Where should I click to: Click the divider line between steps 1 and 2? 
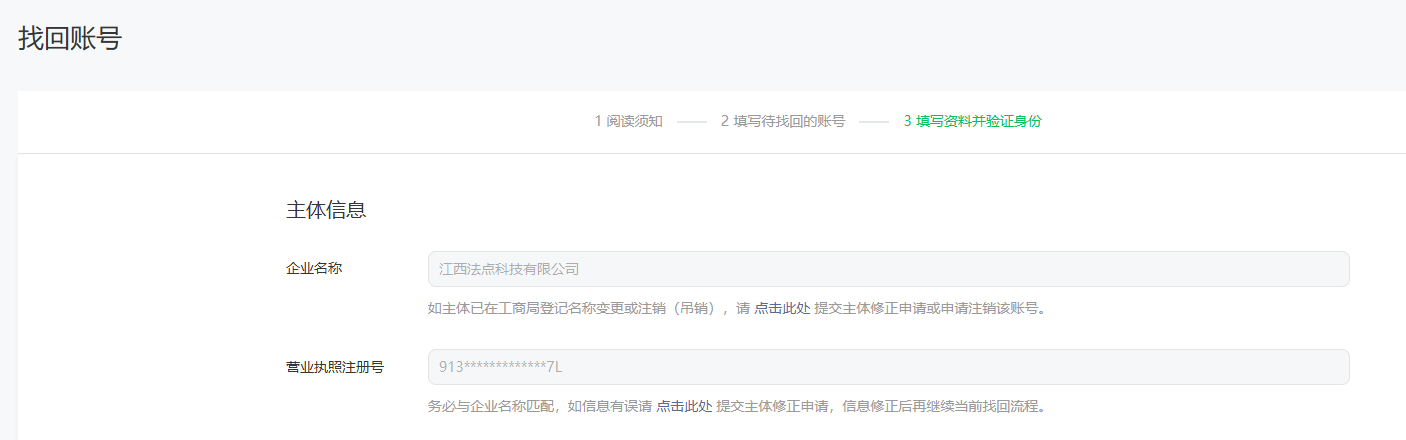tap(692, 122)
